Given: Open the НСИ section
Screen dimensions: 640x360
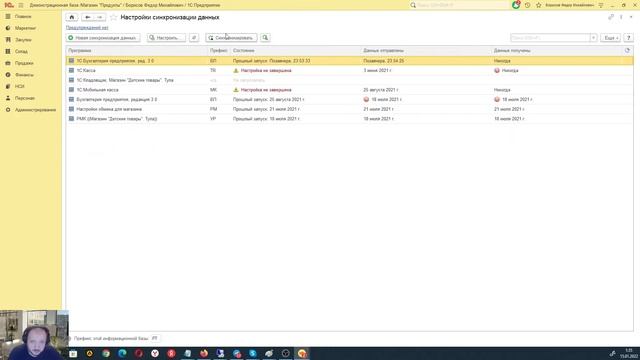Looking at the screenshot, I should [20, 87].
